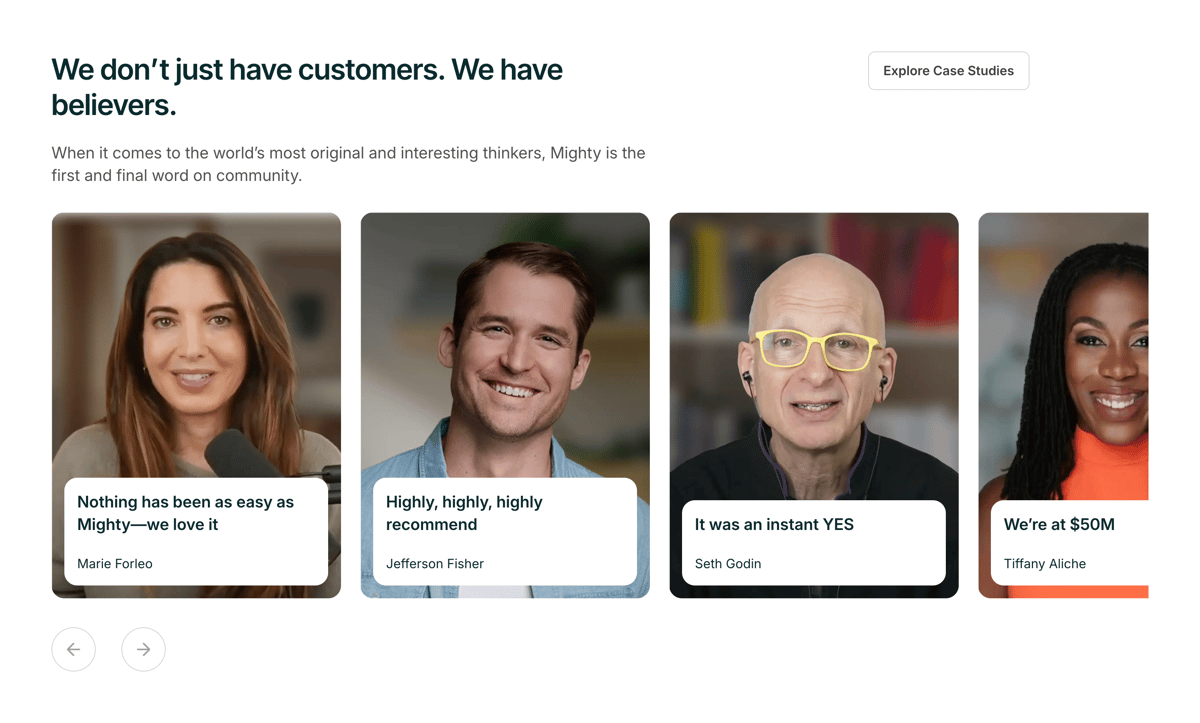This screenshot has height=723, width=1200.
Task: Select Jefferson Fisher's video thumbnail
Action: pyautogui.click(x=505, y=330)
